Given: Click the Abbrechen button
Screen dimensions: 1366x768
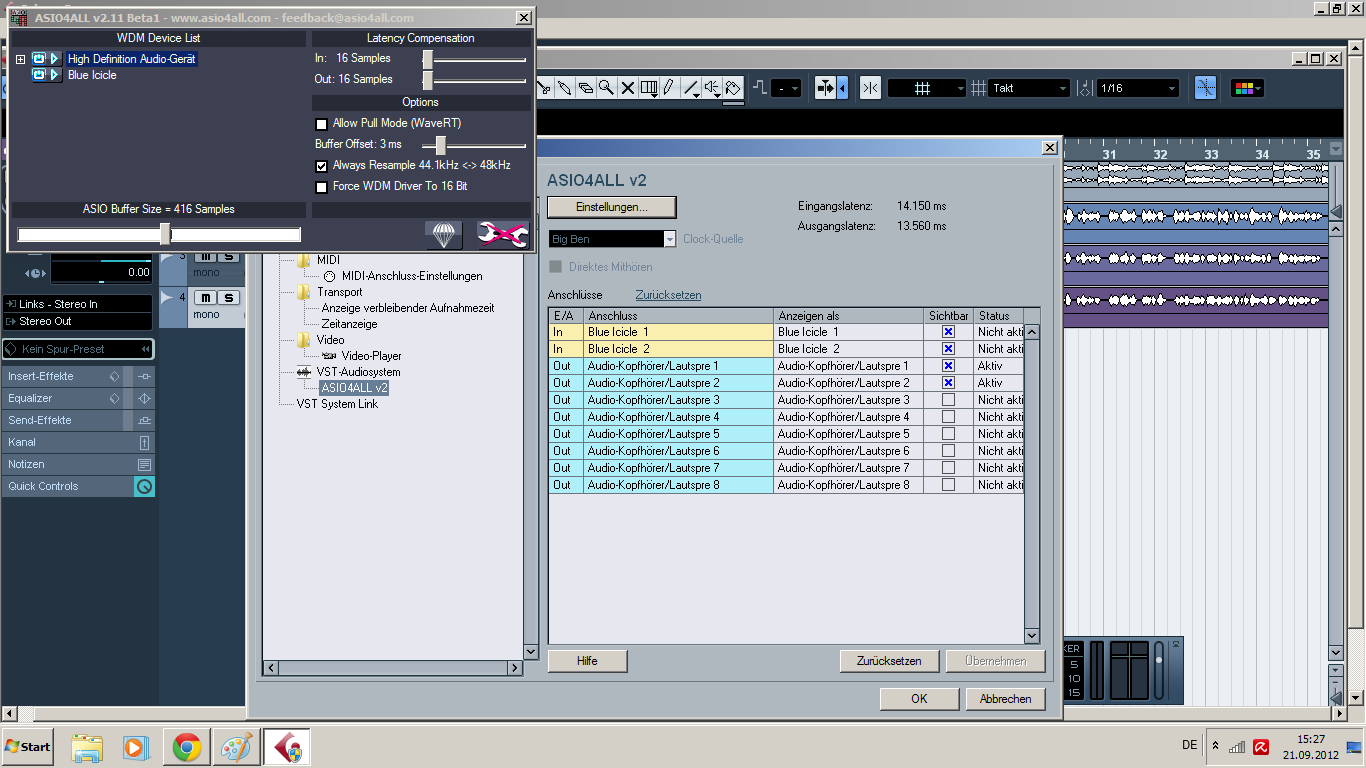Looking at the screenshot, I should (x=1005, y=699).
